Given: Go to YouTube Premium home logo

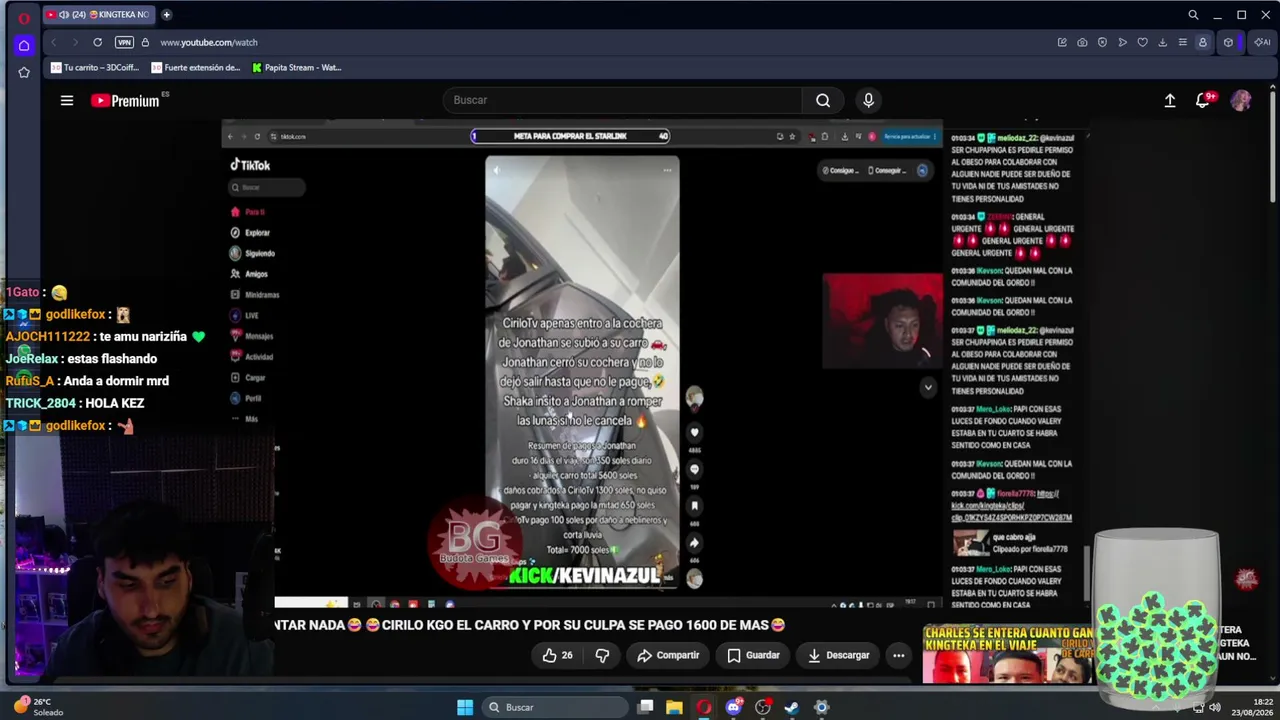Looking at the screenshot, I should (125, 100).
